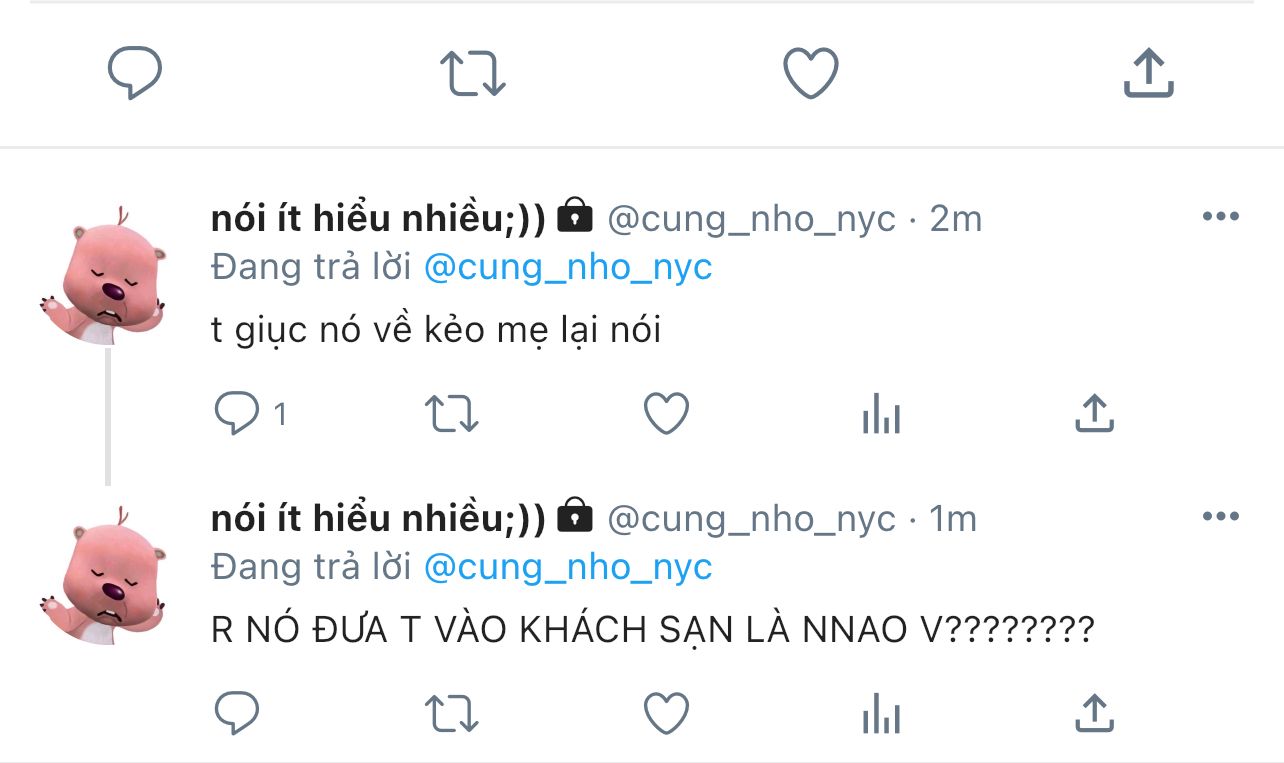Screen dimensions: 1284x763
Task: View analytics for 'kẻo mẹ lại nói' tweet
Action: (881, 413)
